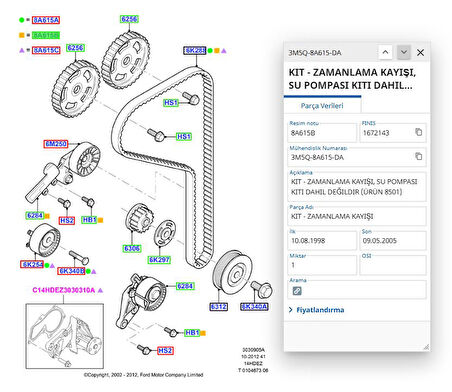Viewport: 452px width, 392px height.
Task: Select the HB1 callout beside bottom HS2
Action: coord(192,332)
